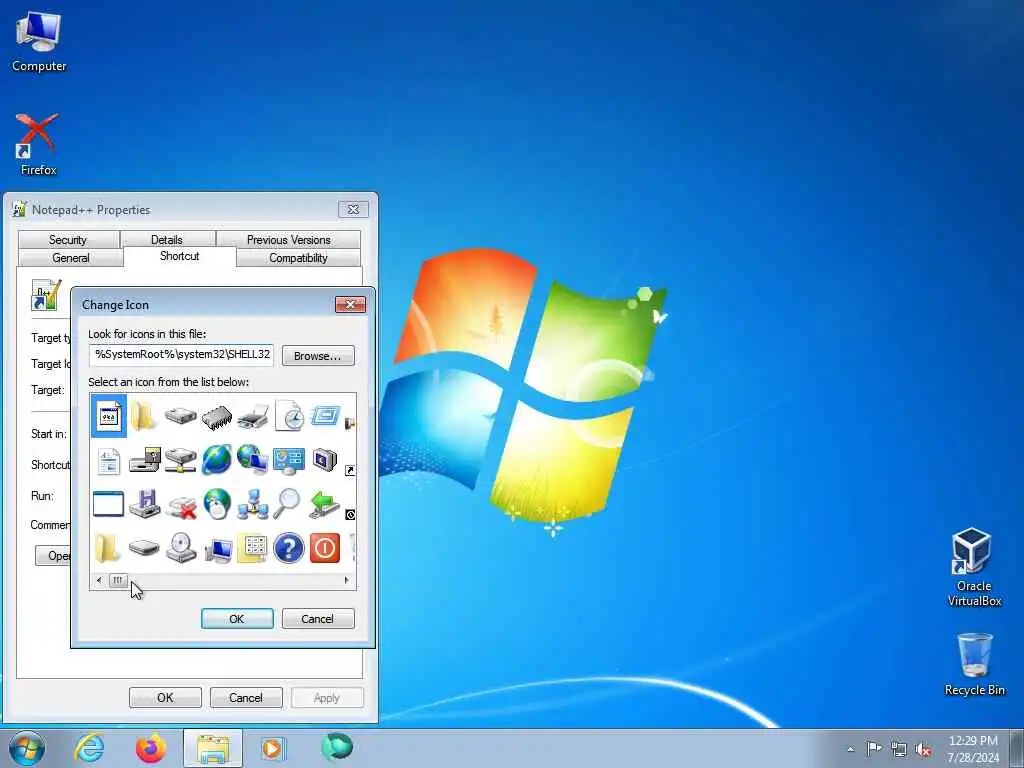Click Cancel in Notepad++ Properties window
The image size is (1024, 768).
[x=246, y=697]
